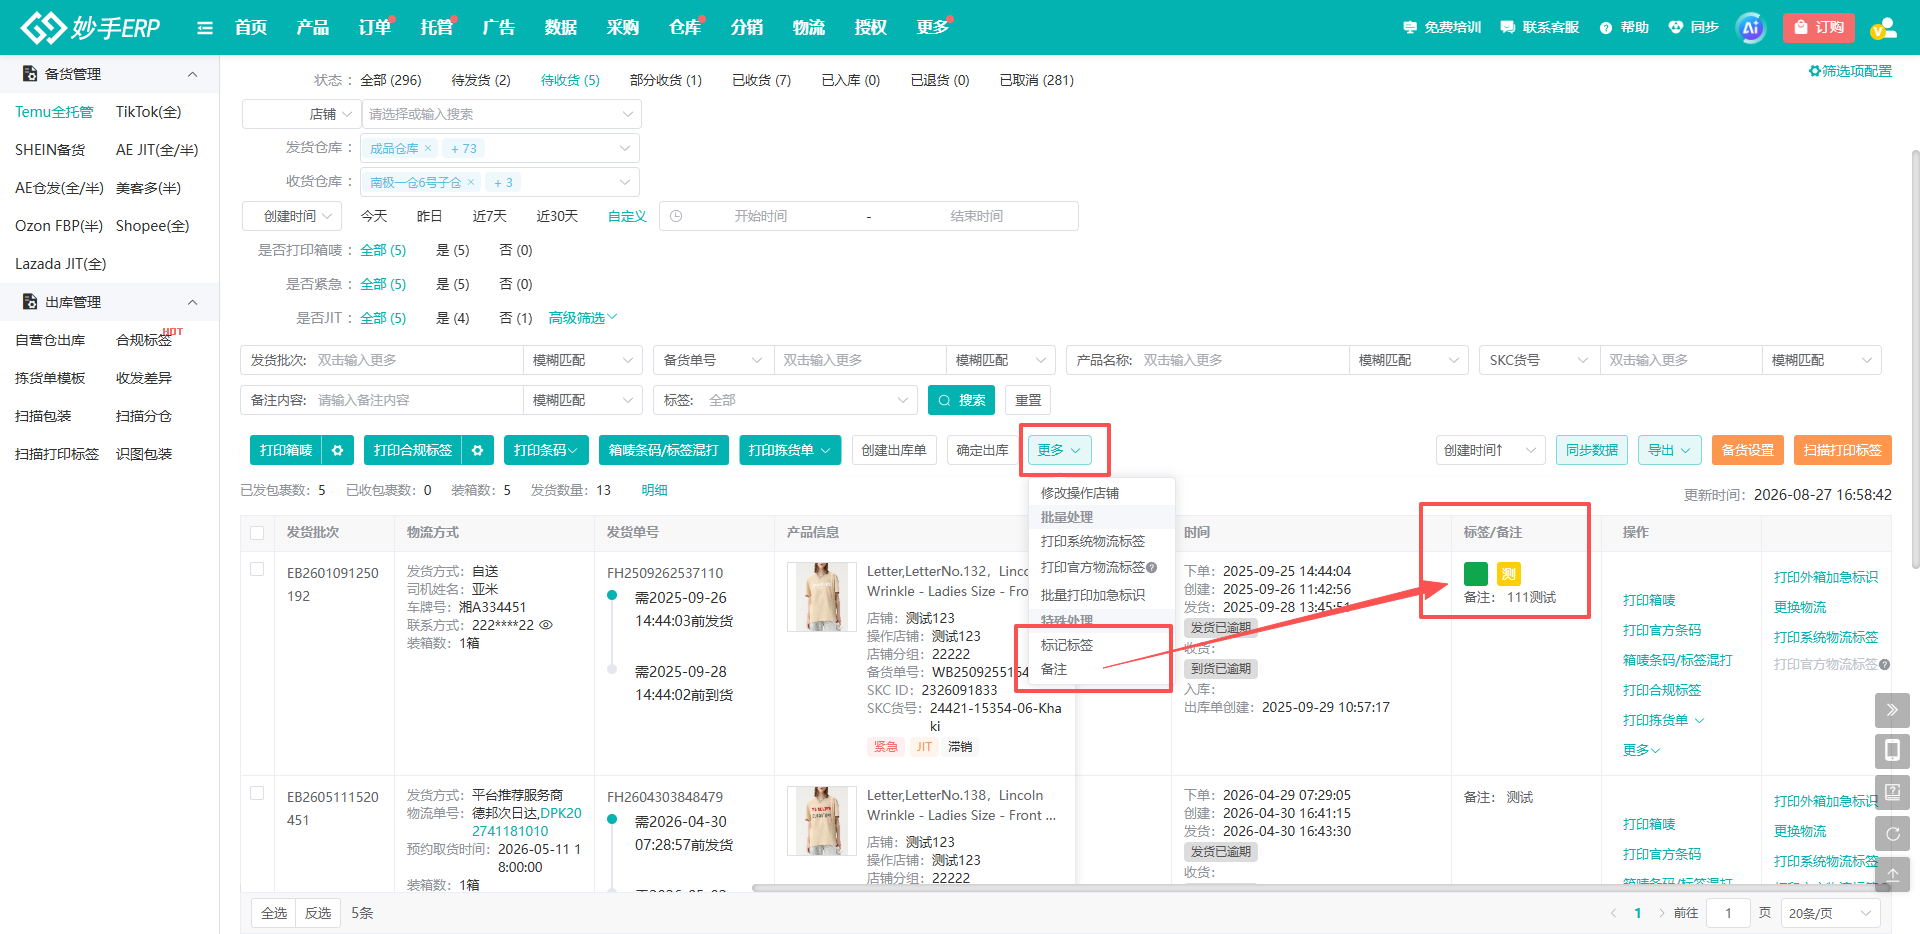The height and width of the screenshot is (934, 1920).
Task: Open the 标签 全部 dropdown
Action: pos(785,400)
